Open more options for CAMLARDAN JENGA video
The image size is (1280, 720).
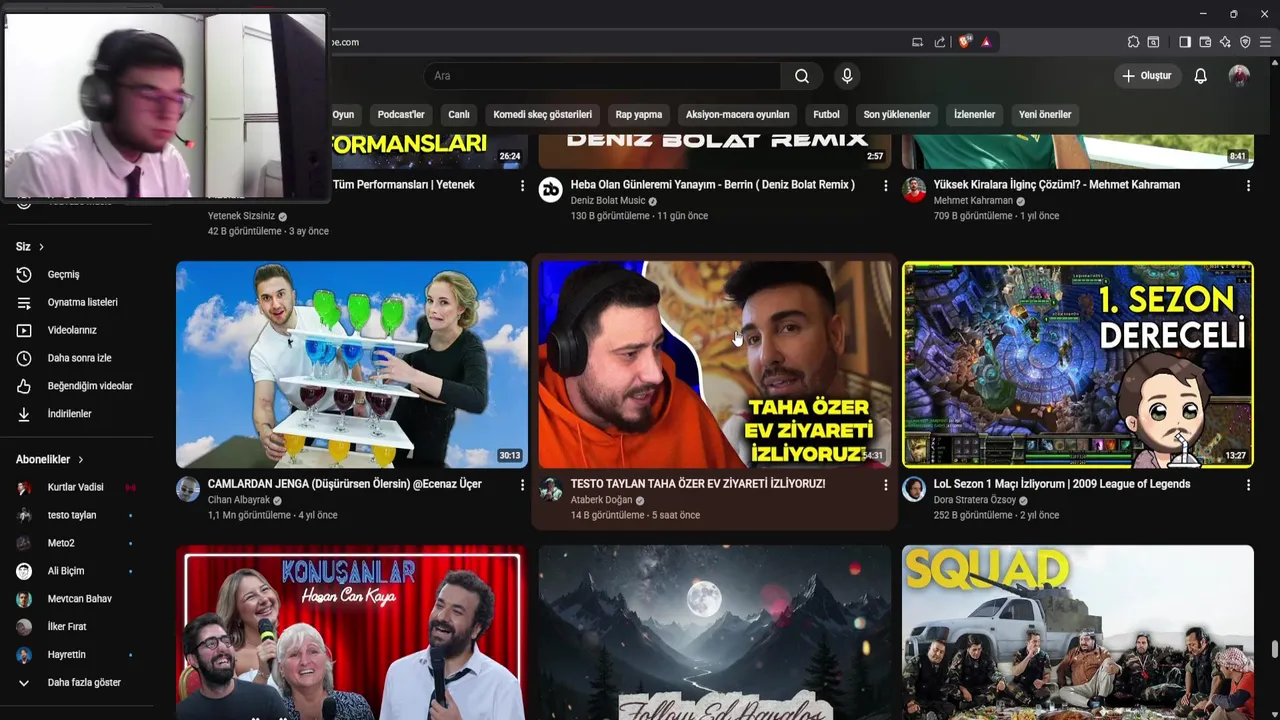pyautogui.click(x=522, y=485)
